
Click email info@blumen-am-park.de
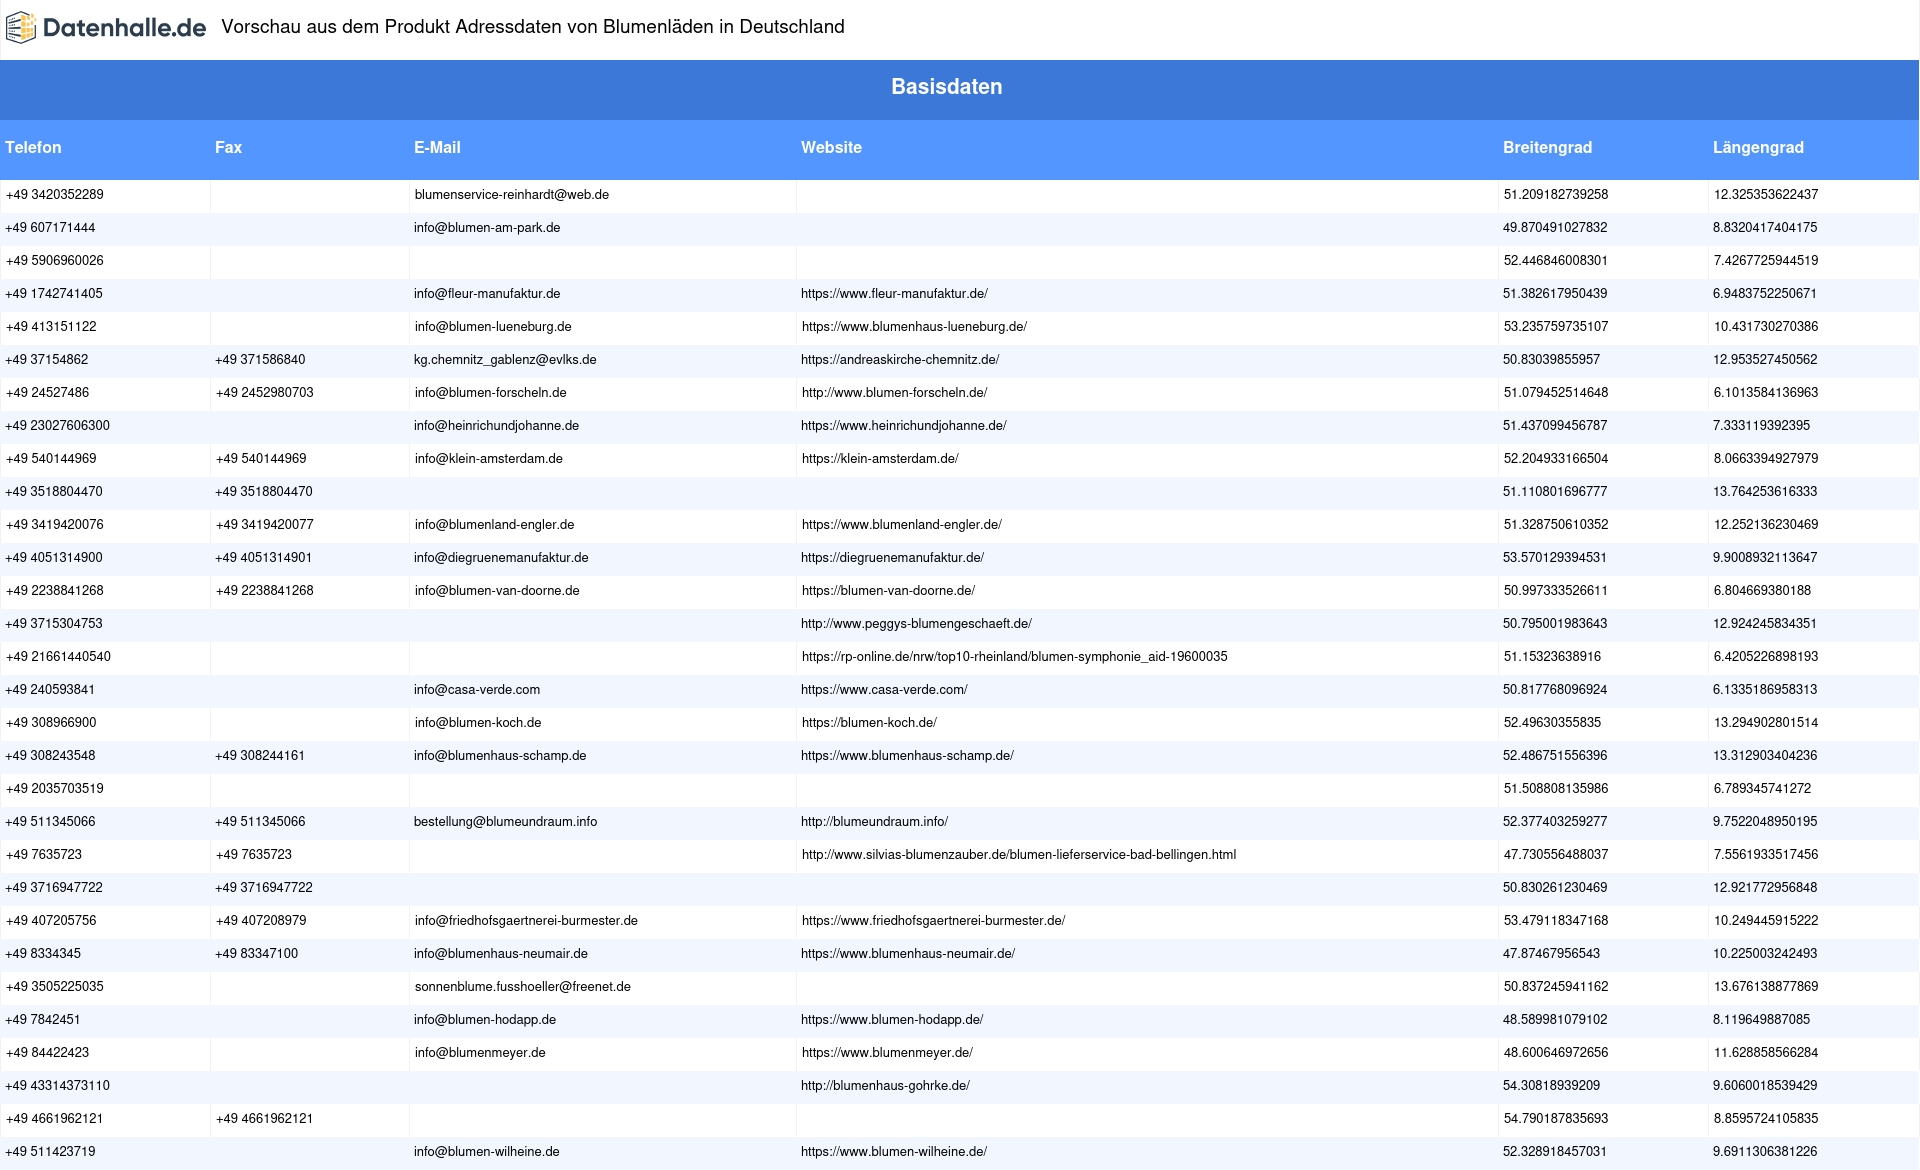click(x=487, y=228)
